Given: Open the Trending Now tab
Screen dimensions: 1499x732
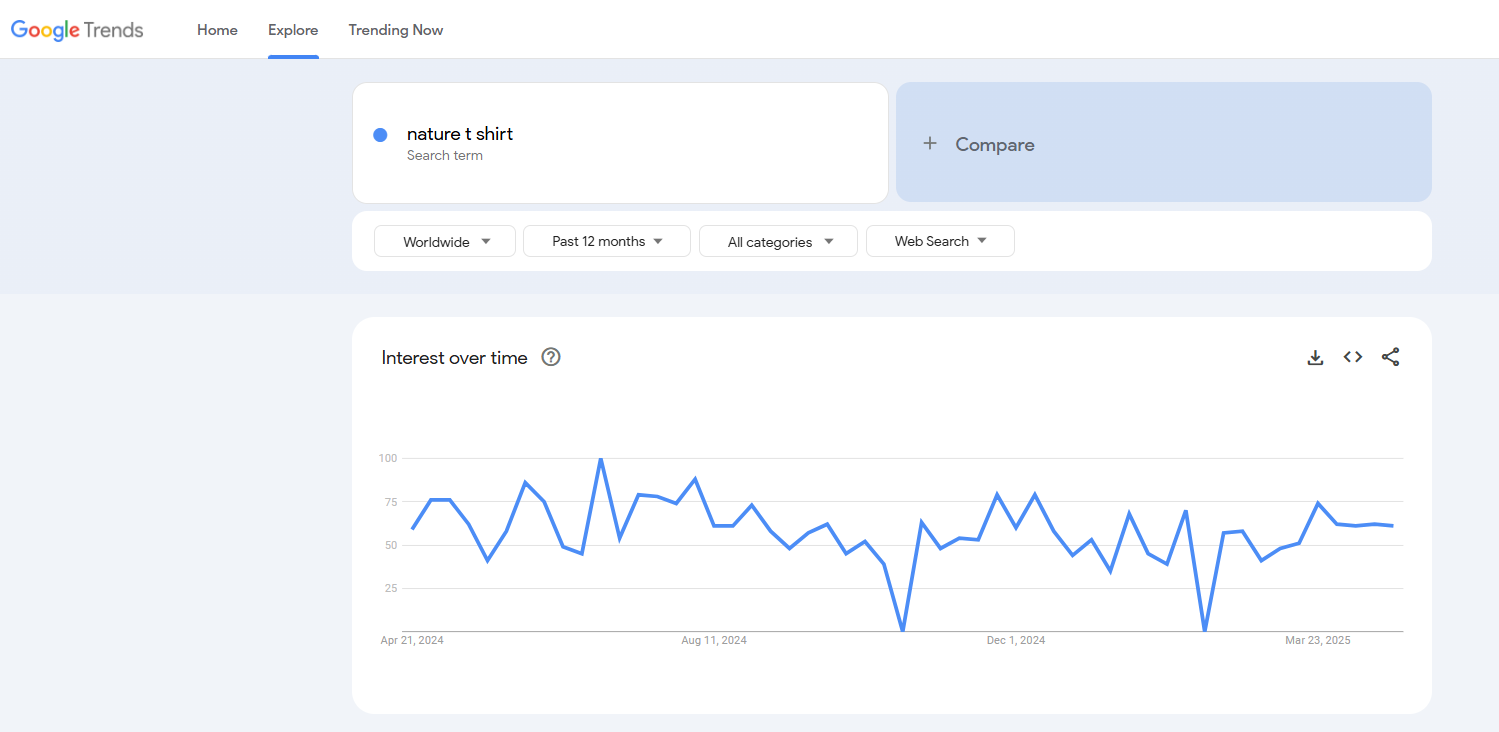Looking at the screenshot, I should [396, 30].
